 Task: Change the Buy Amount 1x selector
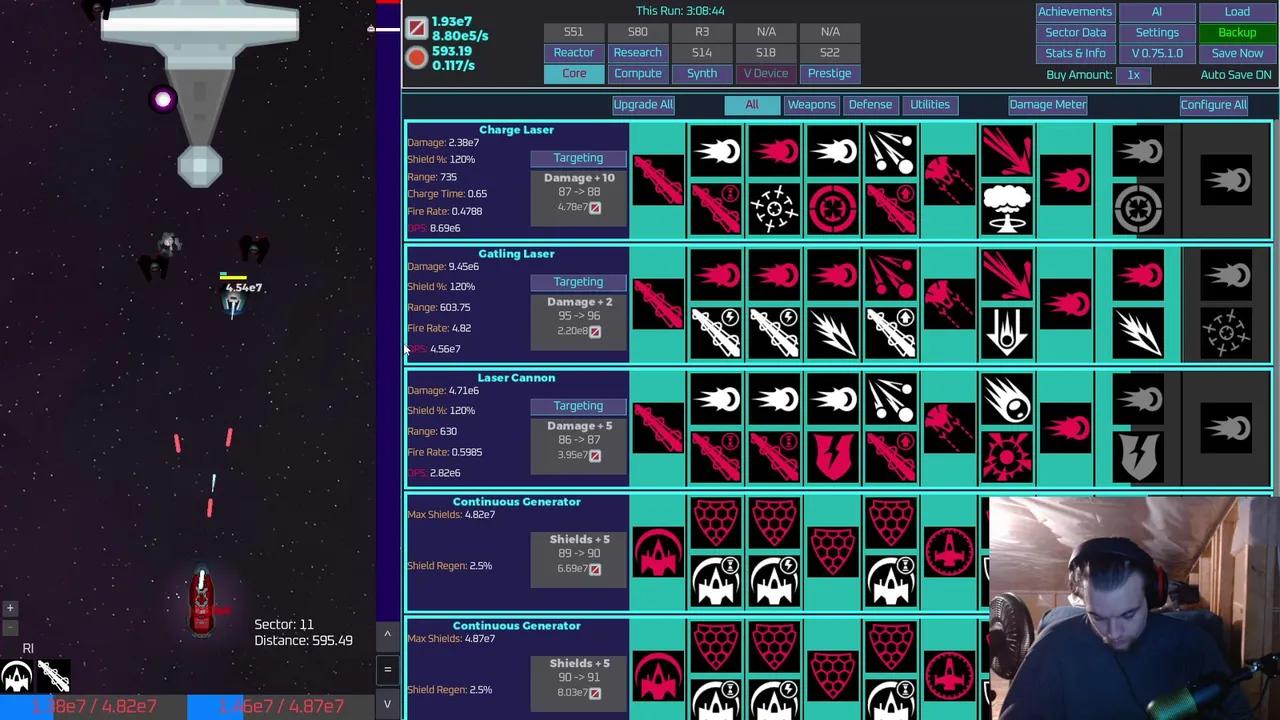(1133, 75)
